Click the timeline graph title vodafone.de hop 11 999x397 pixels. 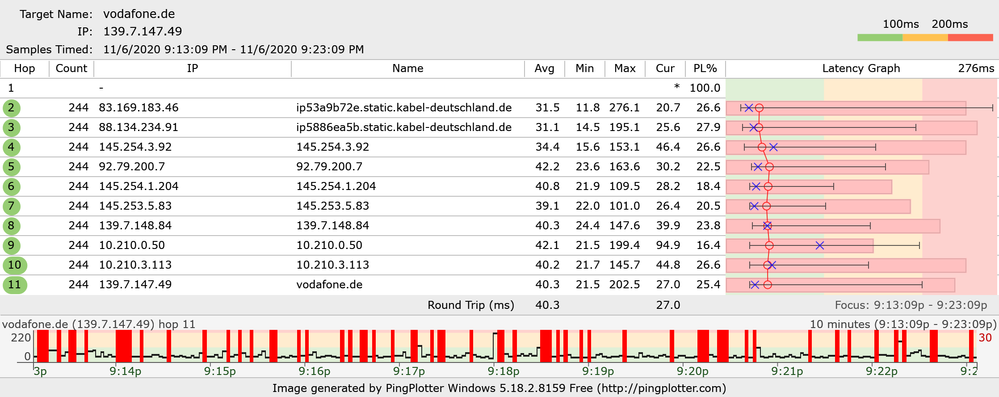click(x=99, y=324)
